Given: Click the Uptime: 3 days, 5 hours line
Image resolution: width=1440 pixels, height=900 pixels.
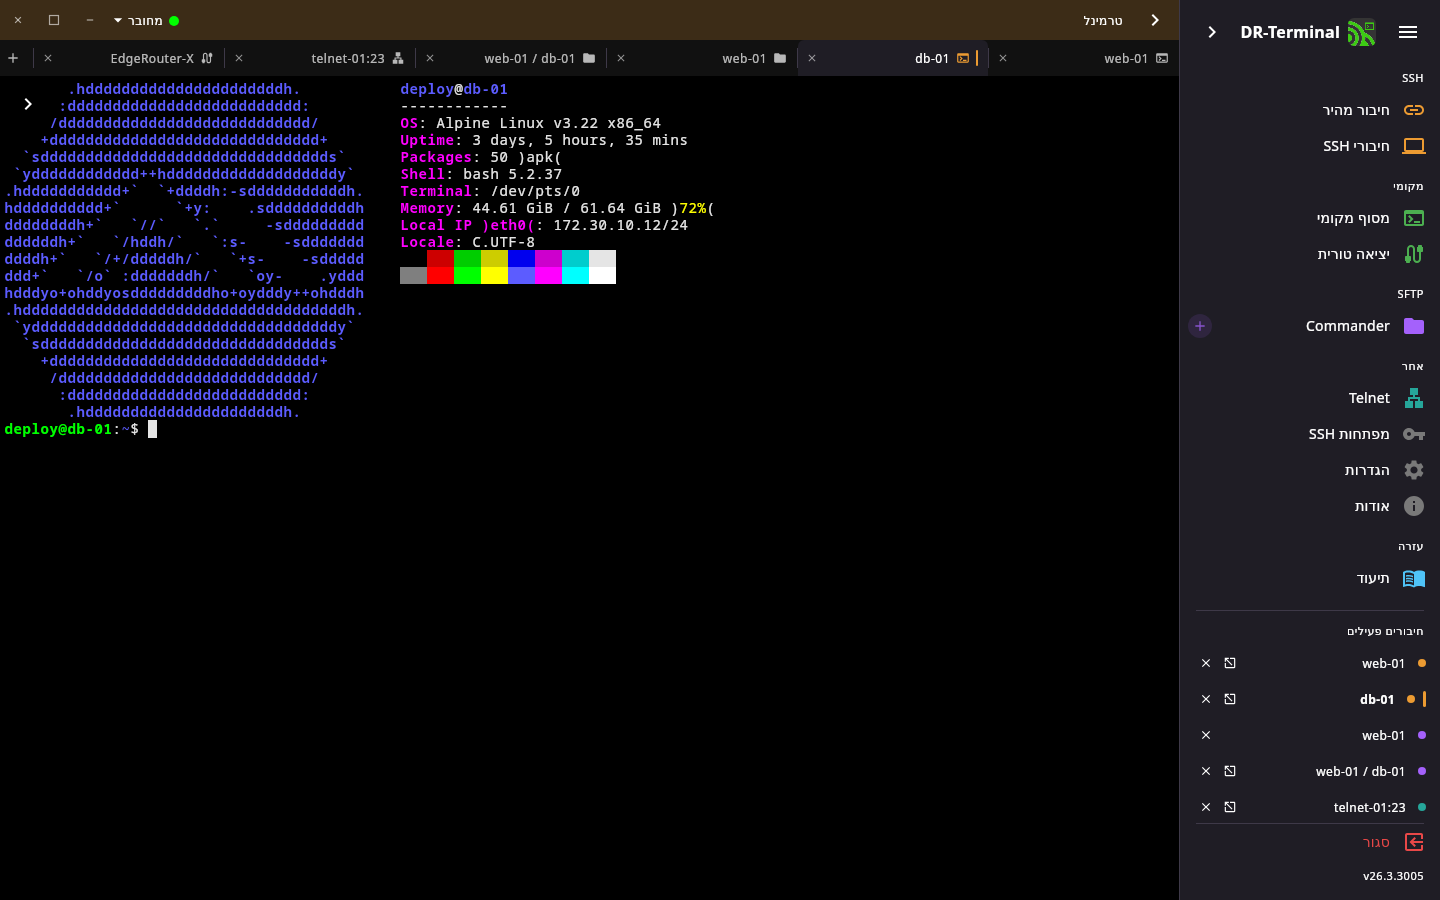Looking at the screenshot, I should (x=544, y=140).
